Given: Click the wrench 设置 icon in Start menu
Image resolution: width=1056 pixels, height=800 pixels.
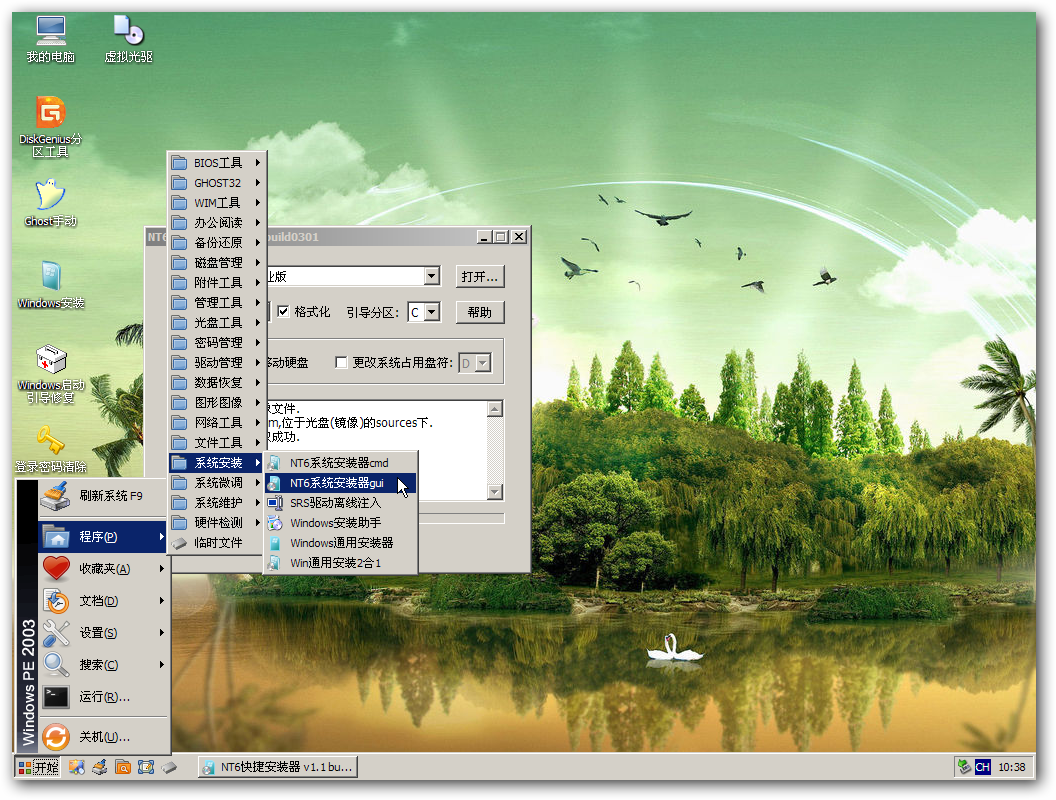Looking at the screenshot, I should [x=56, y=632].
